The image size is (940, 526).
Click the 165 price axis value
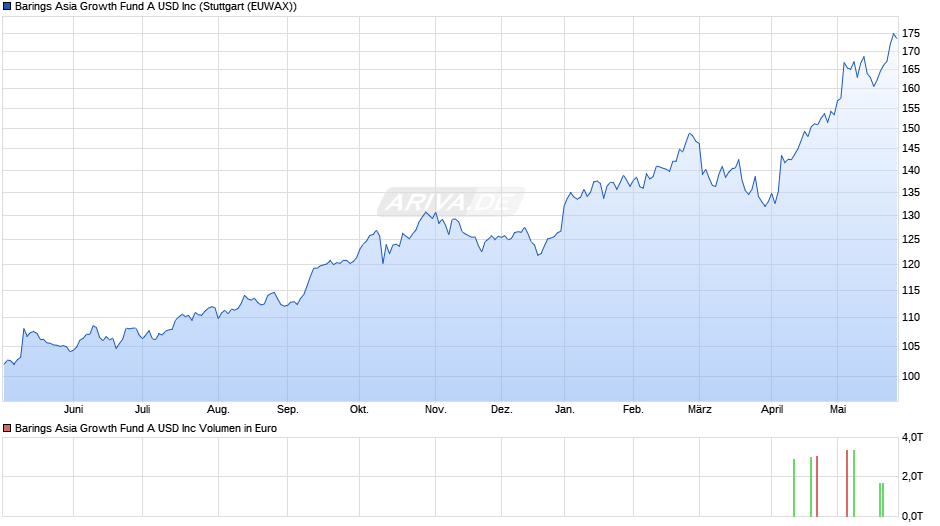(x=911, y=70)
